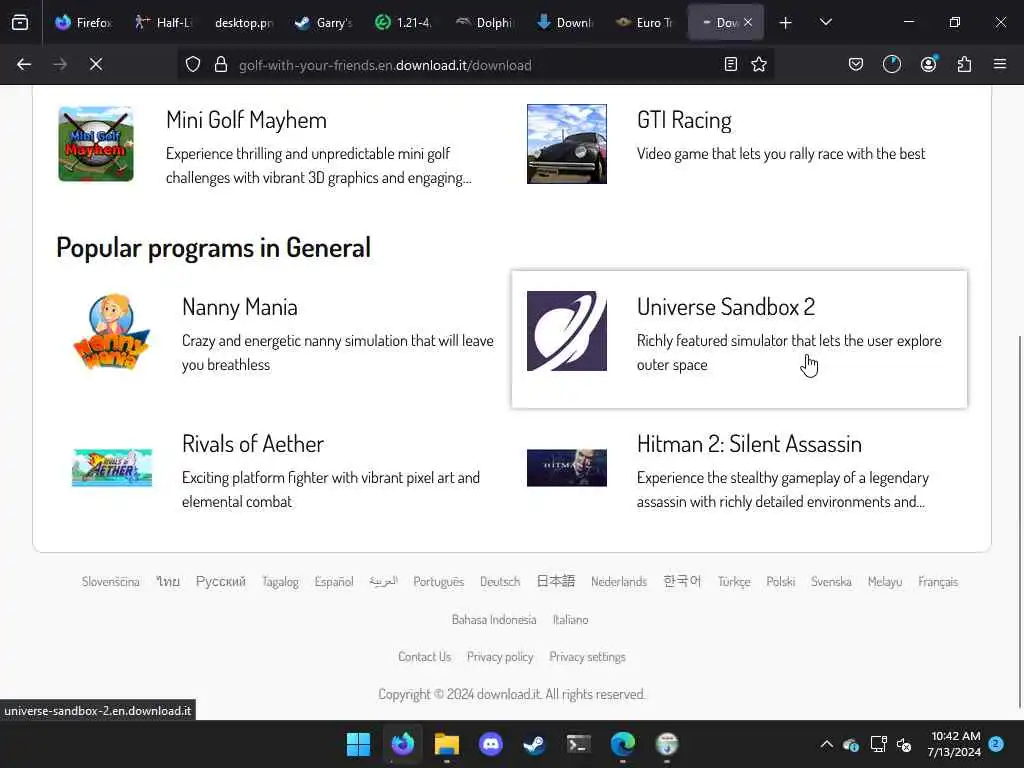This screenshot has height=768, width=1024.
Task: Switch language to Nederlands
Action: coord(618,581)
